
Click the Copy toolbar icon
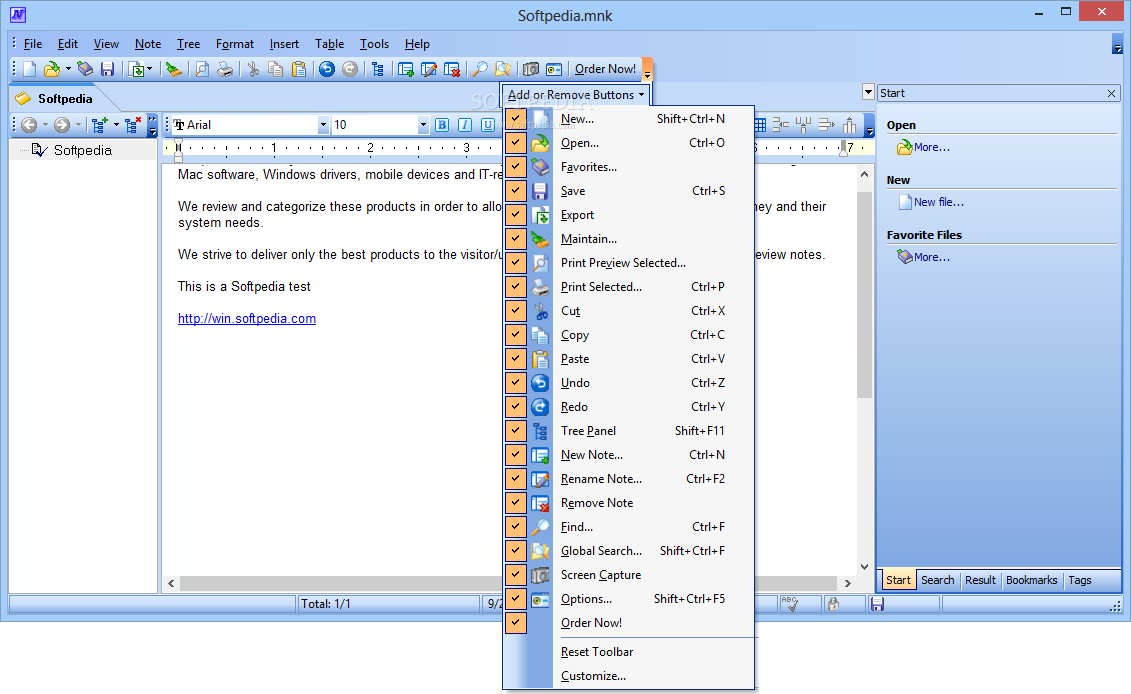[276, 69]
